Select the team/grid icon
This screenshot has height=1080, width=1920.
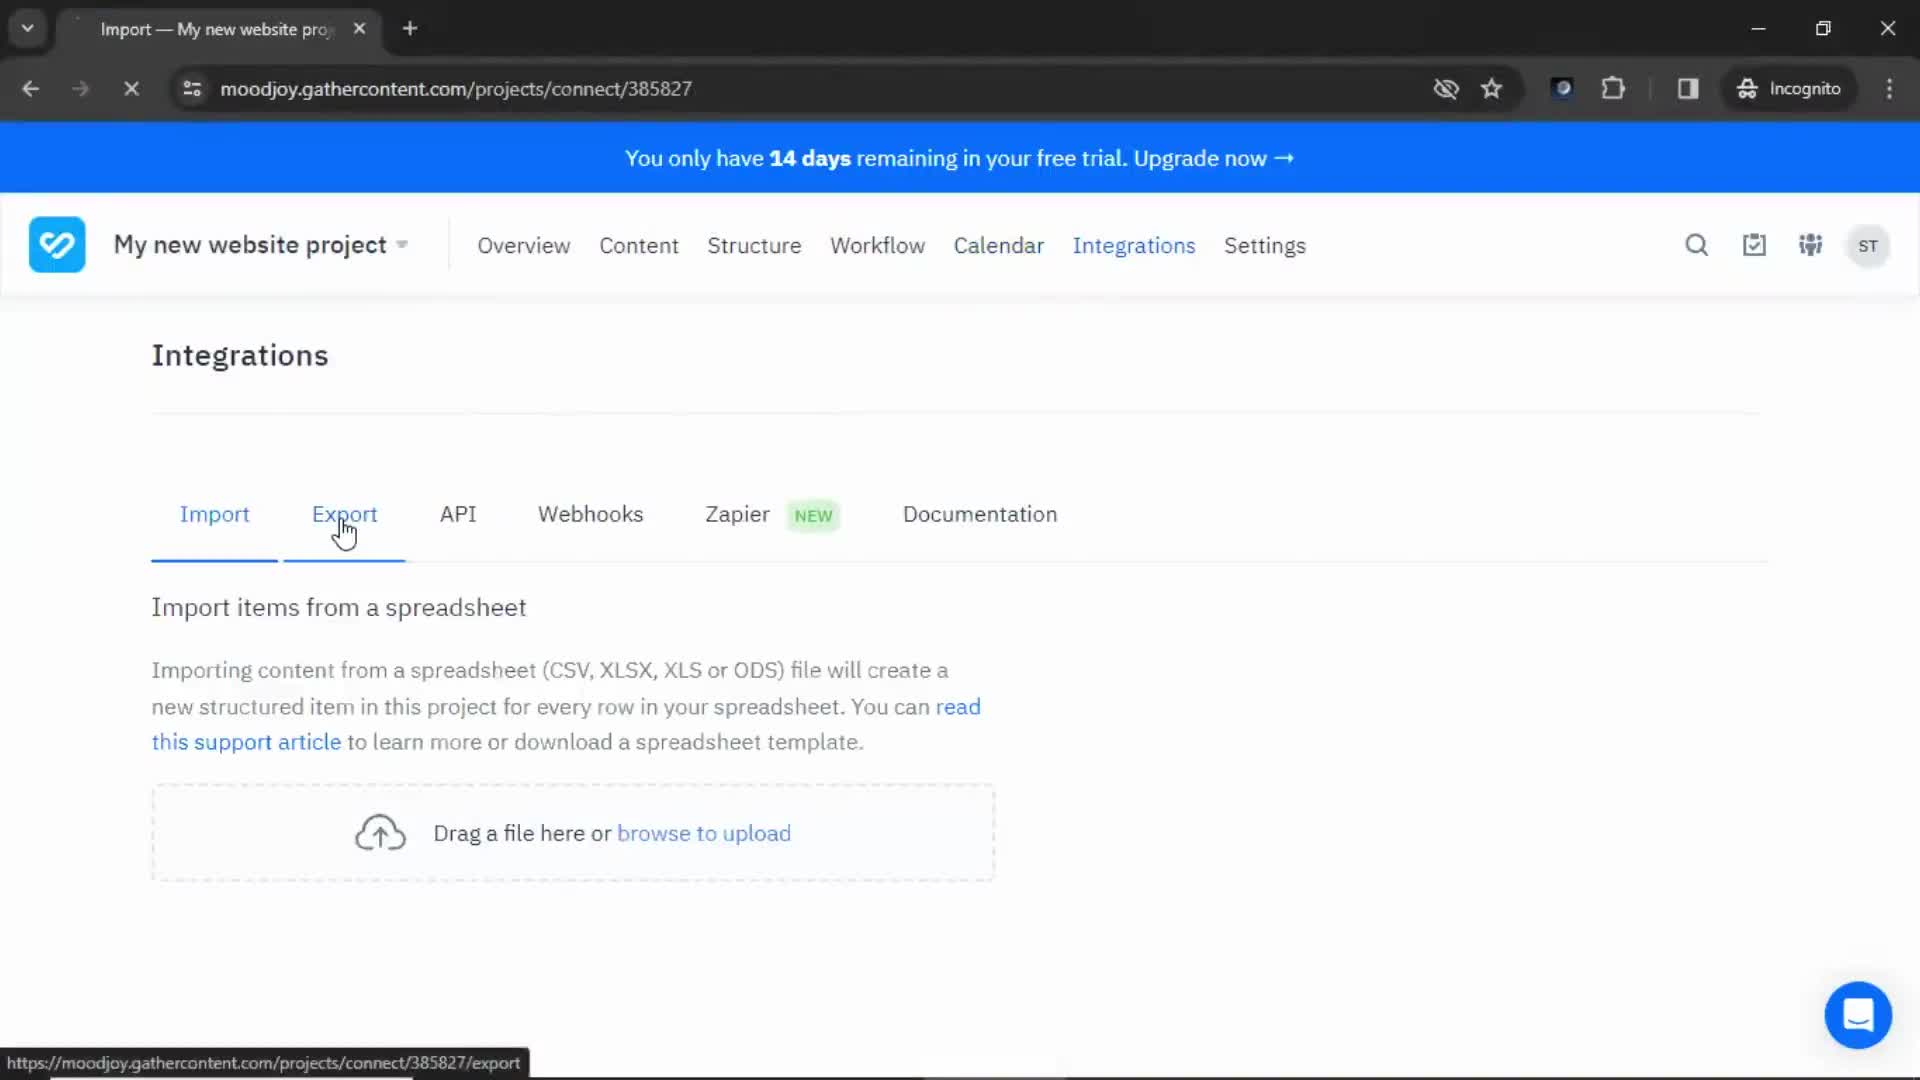[1812, 245]
